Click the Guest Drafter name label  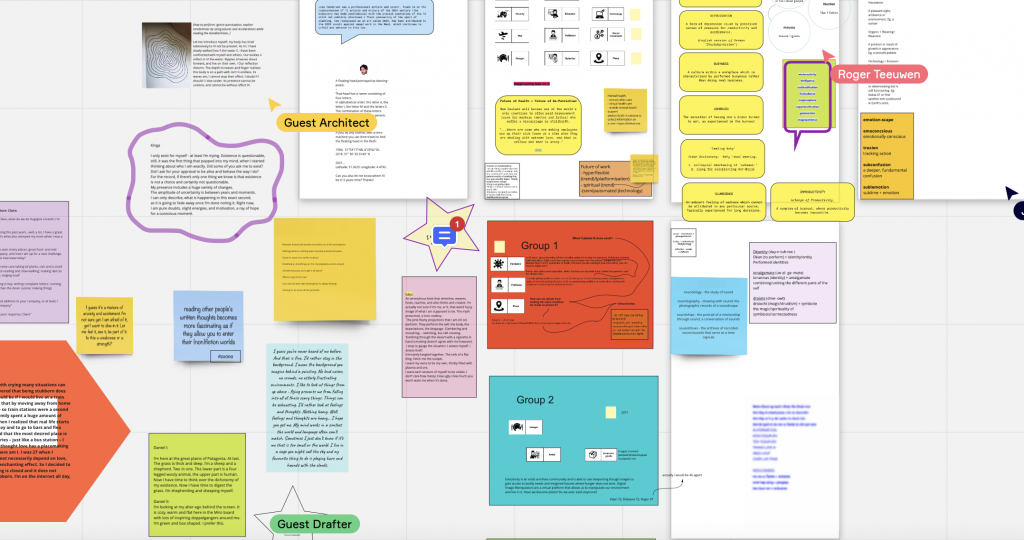pyautogui.click(x=315, y=524)
